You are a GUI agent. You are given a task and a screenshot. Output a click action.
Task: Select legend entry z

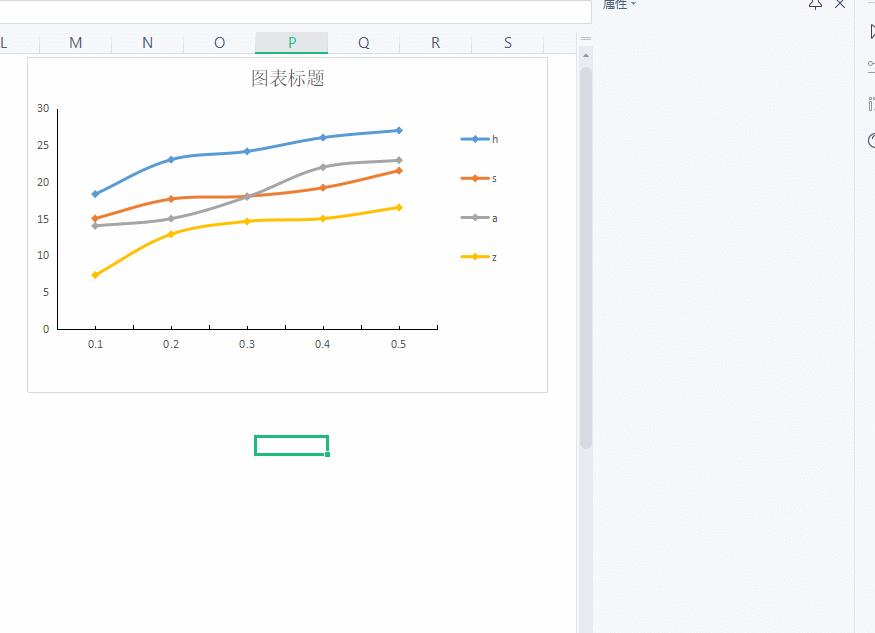(479, 257)
